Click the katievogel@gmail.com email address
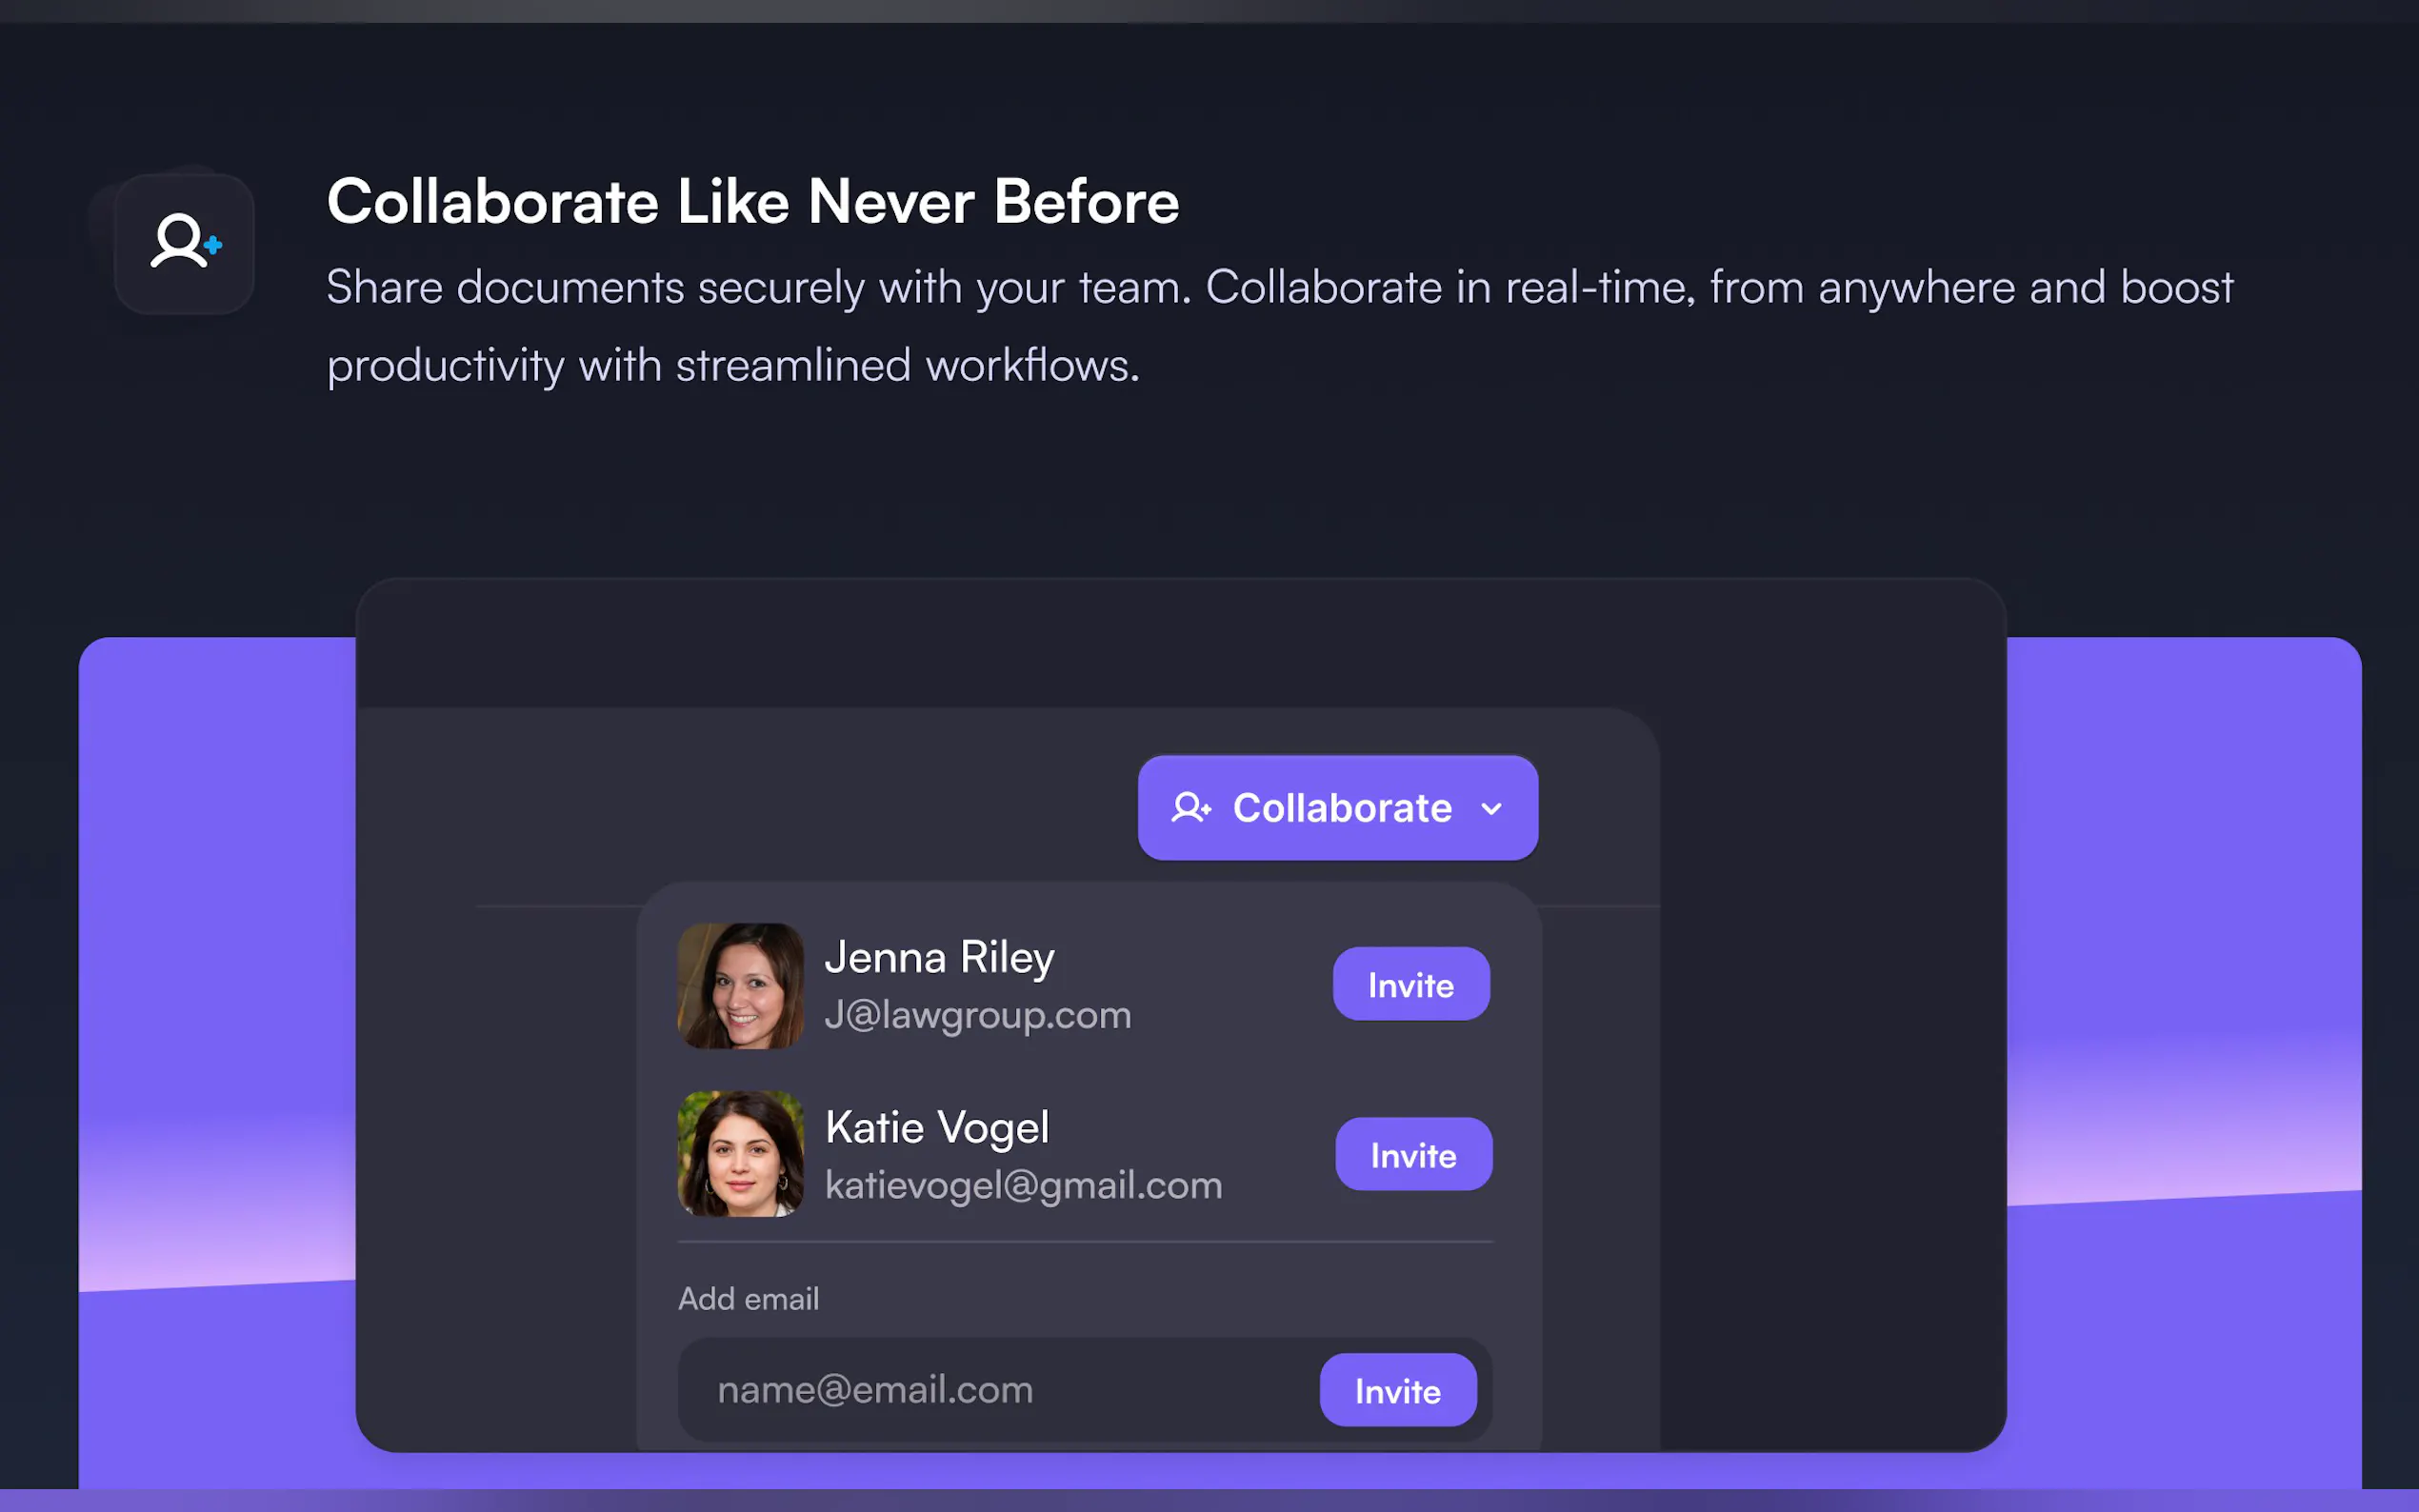The image size is (2419, 1512). pos(1023,1186)
